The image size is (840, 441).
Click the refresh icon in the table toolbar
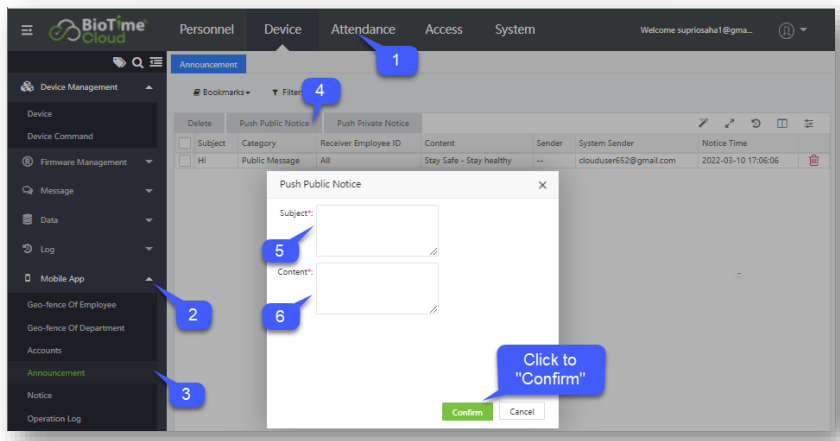pyautogui.click(x=756, y=123)
